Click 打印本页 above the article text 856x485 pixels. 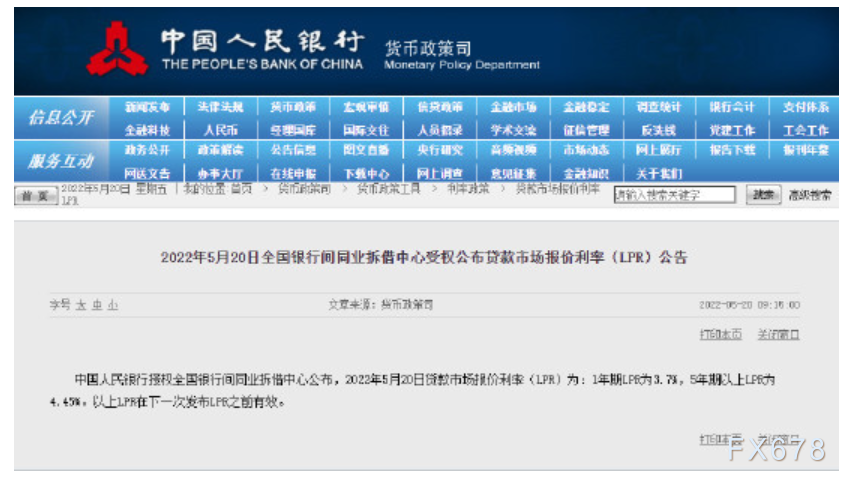pyautogui.click(x=721, y=334)
